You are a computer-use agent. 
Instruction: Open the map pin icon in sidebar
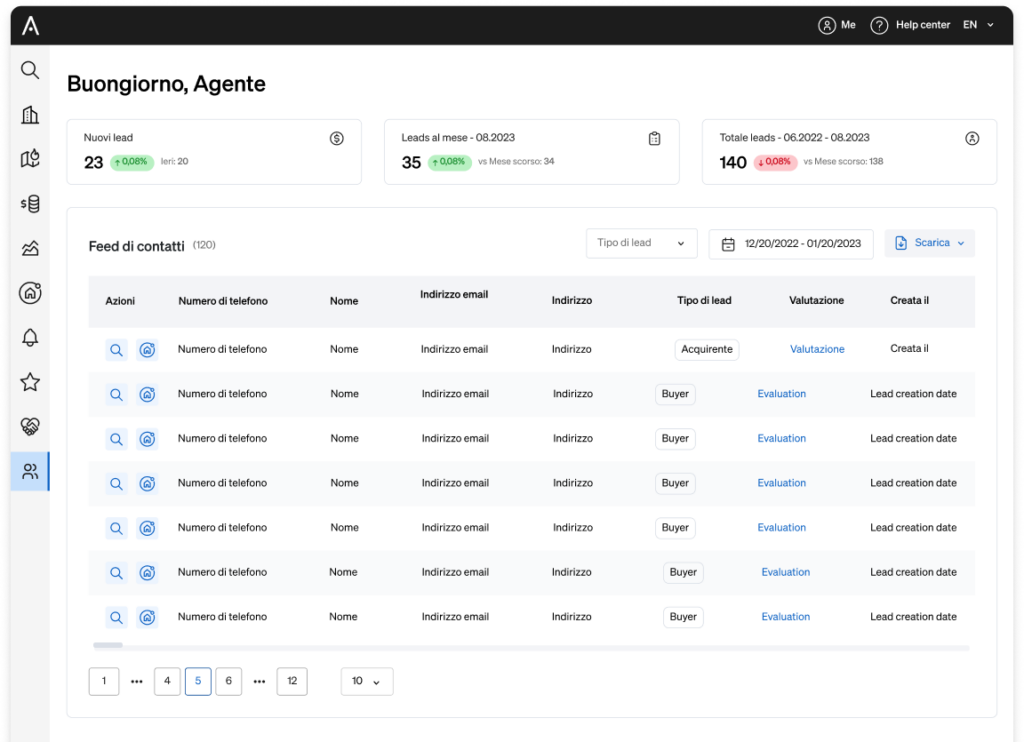pos(30,159)
